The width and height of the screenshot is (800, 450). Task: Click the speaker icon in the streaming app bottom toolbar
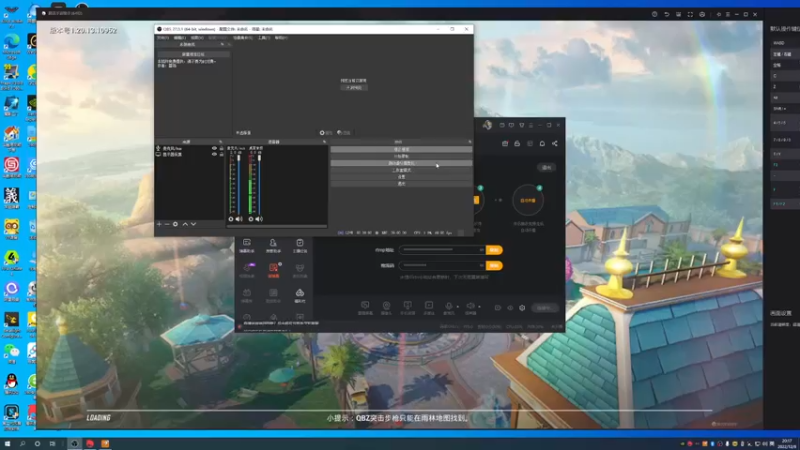point(470,306)
